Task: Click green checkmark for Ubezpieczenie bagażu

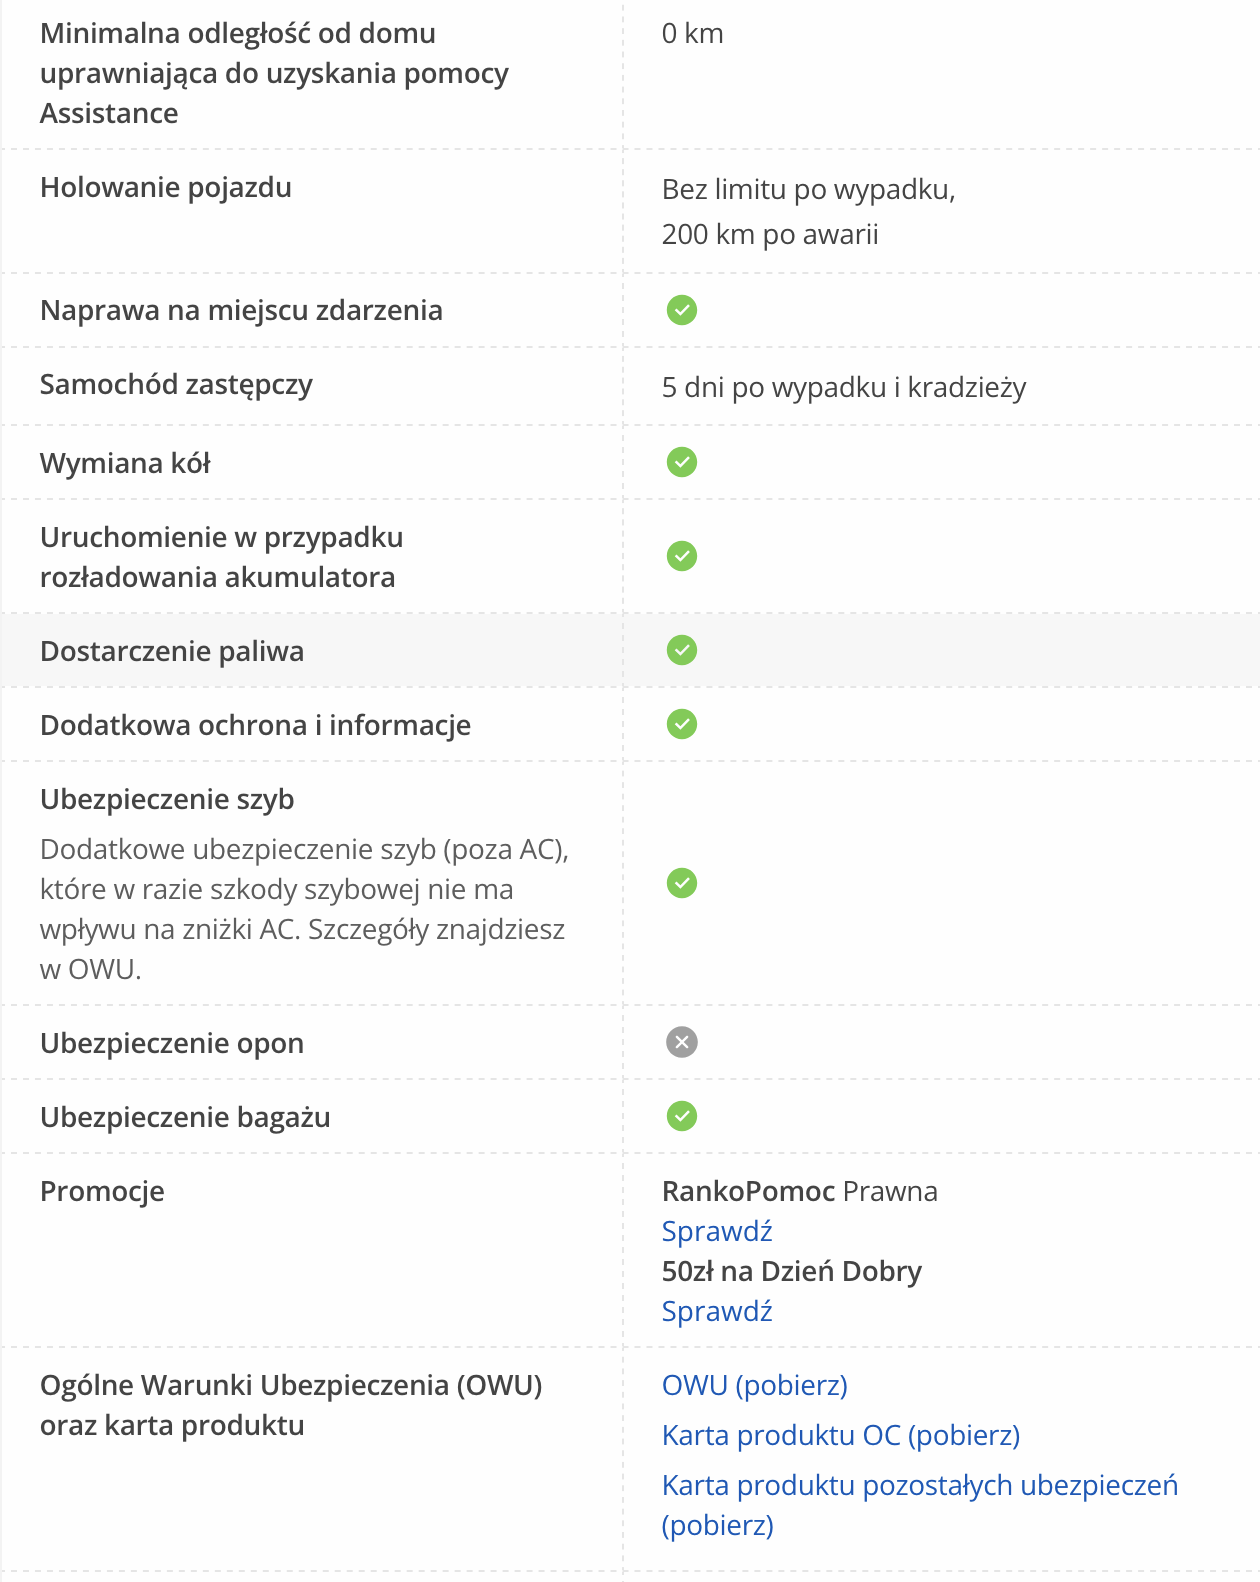Action: coord(682,1116)
